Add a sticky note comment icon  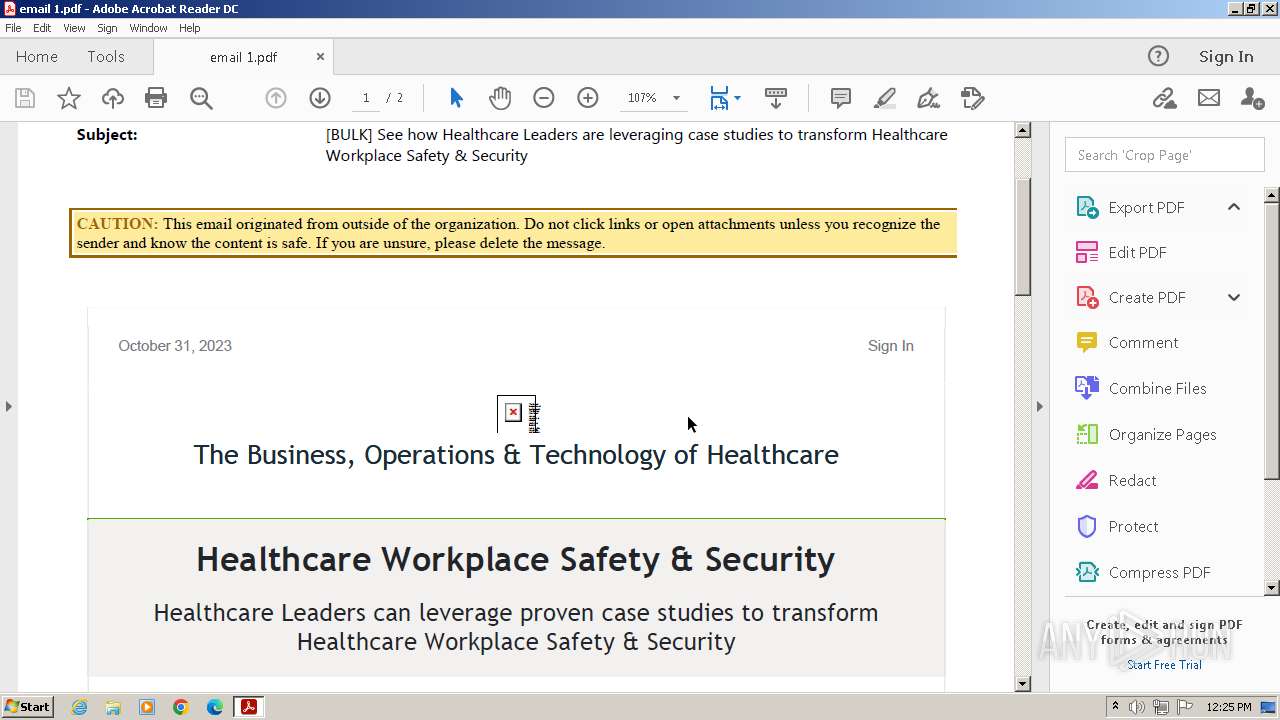click(841, 98)
